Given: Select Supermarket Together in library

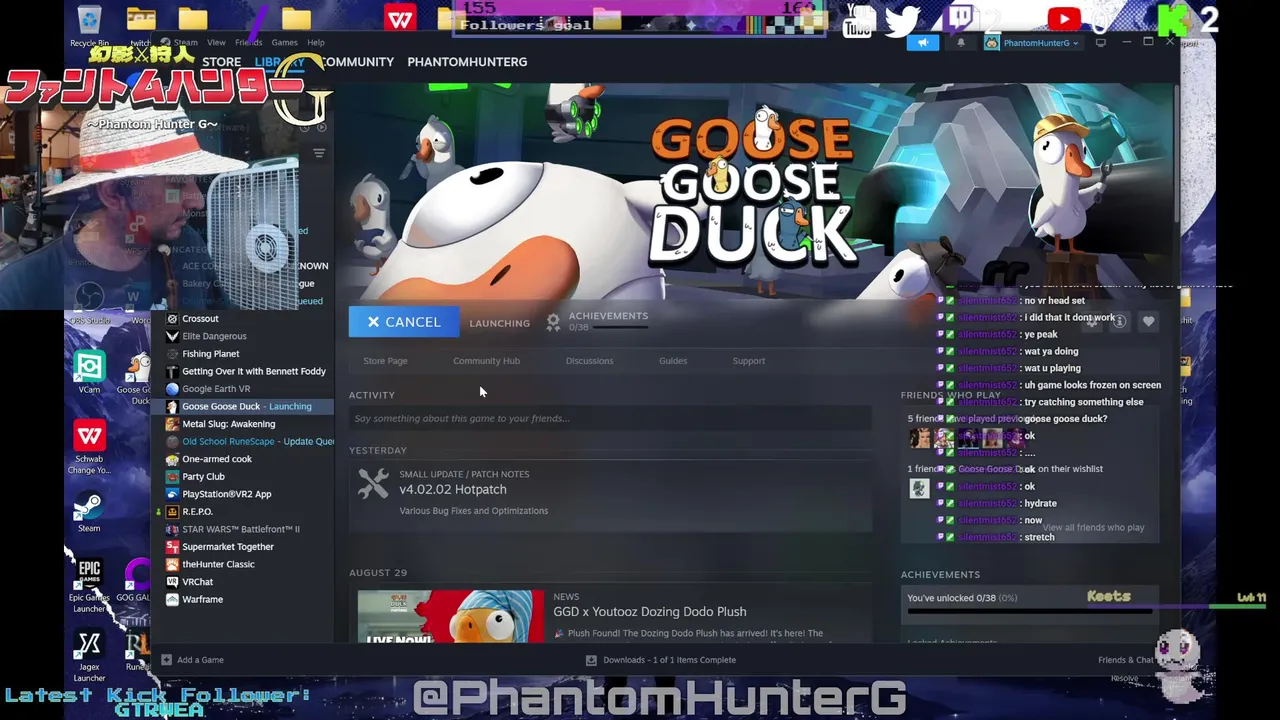Looking at the screenshot, I should (227, 547).
